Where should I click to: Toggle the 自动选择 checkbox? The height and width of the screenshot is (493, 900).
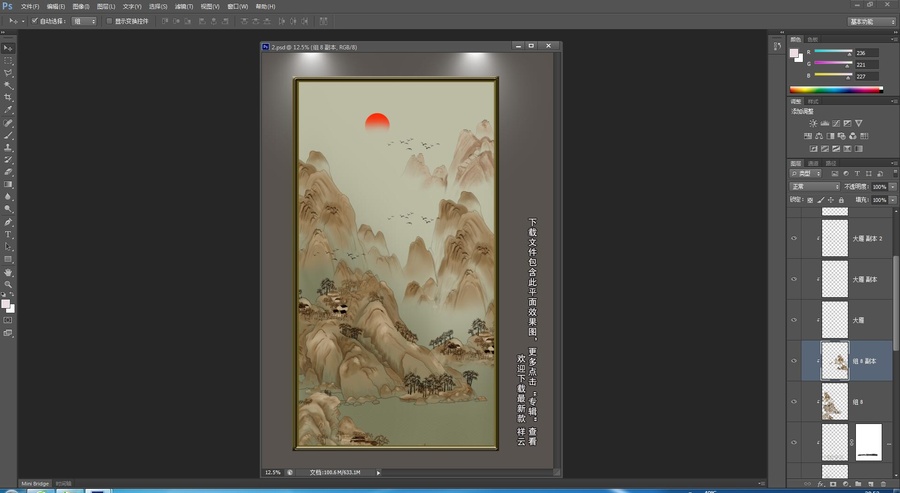34,21
